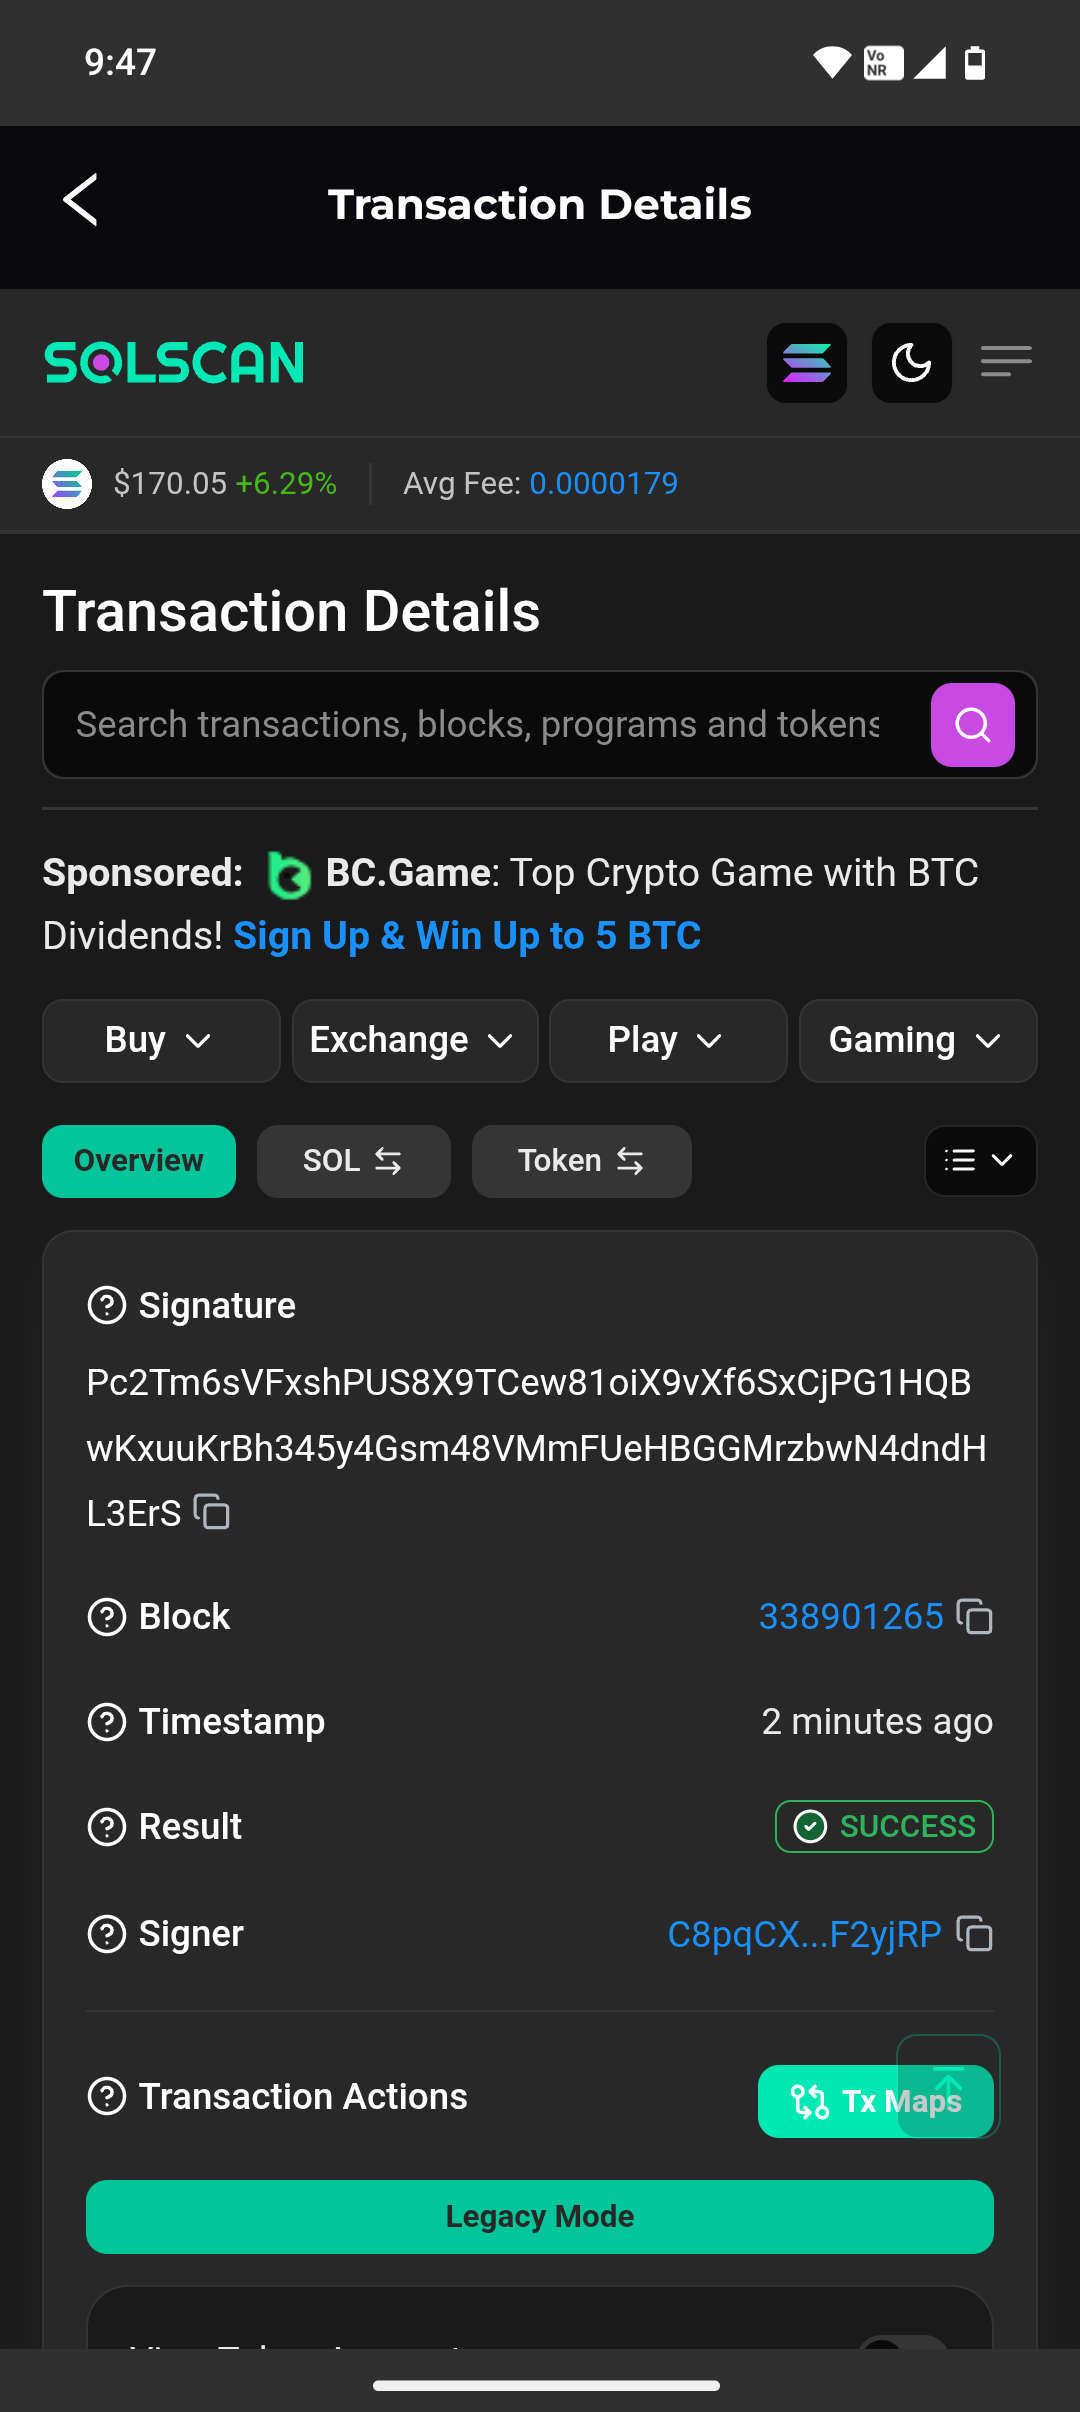This screenshot has height=2412, width=1080.
Task: Copy the transaction signature
Action: click(212, 1512)
